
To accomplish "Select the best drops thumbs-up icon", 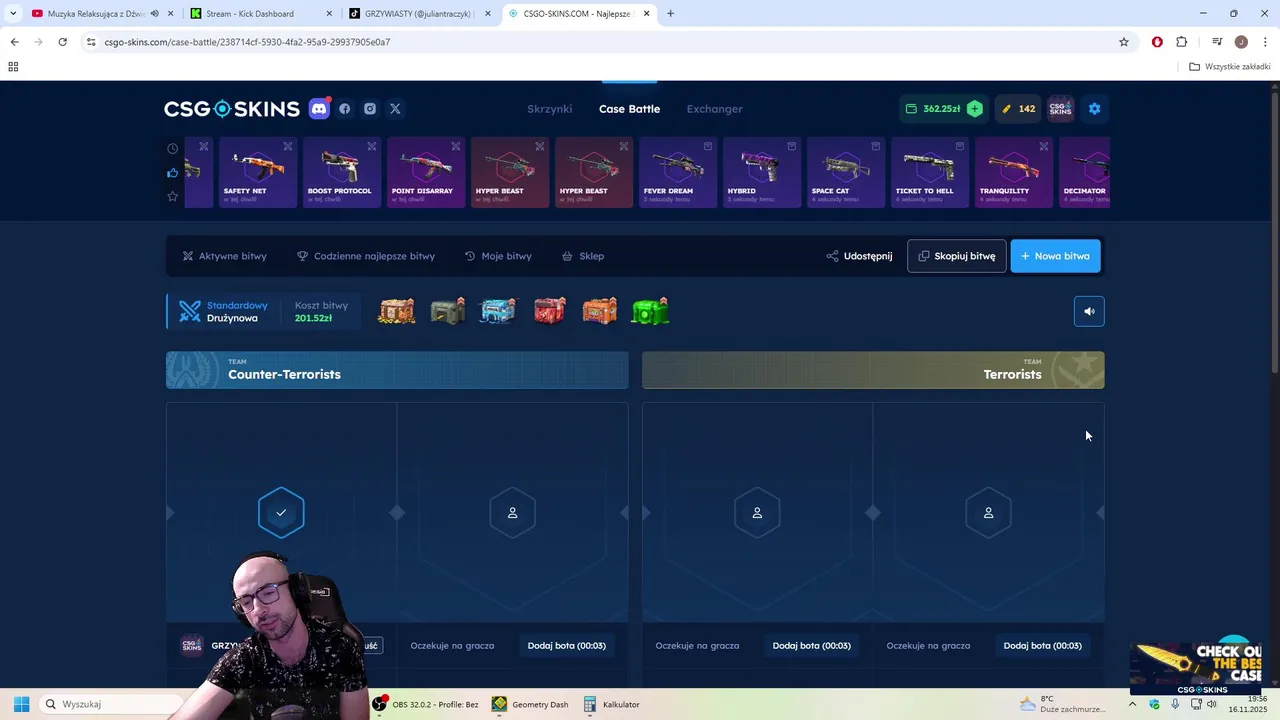I will tap(172, 173).
